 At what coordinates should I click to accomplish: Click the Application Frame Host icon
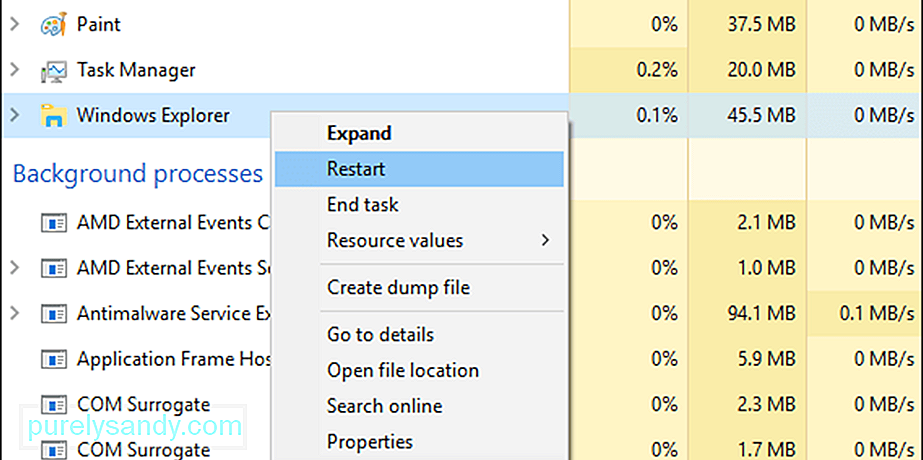[x=53, y=359]
